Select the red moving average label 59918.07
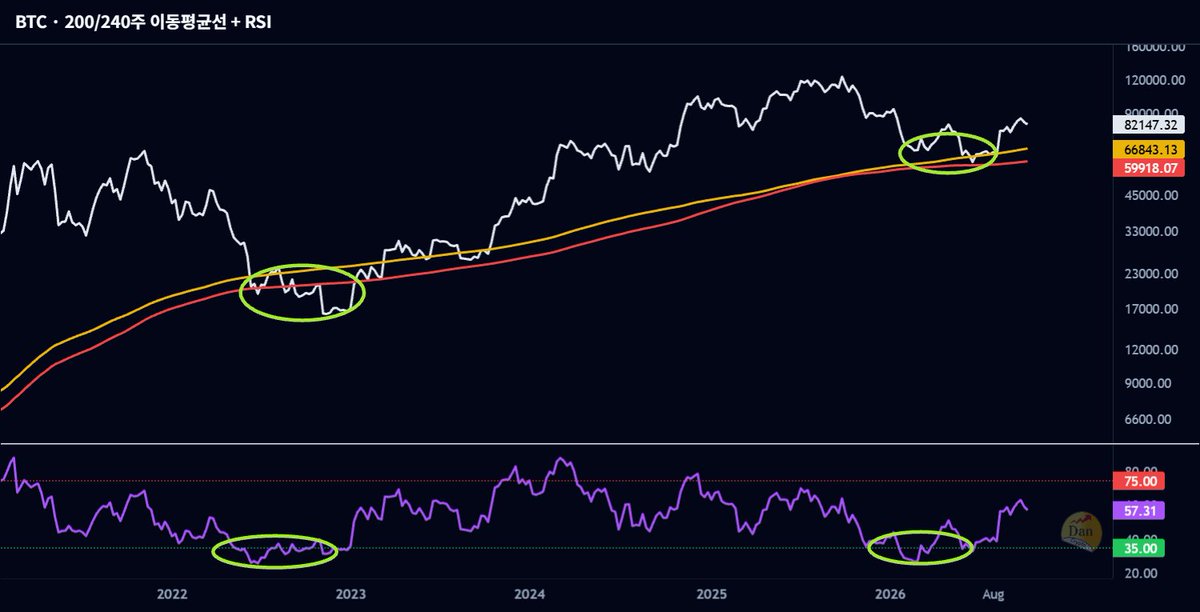Screen dimensions: 1200x612 pos(1148,167)
